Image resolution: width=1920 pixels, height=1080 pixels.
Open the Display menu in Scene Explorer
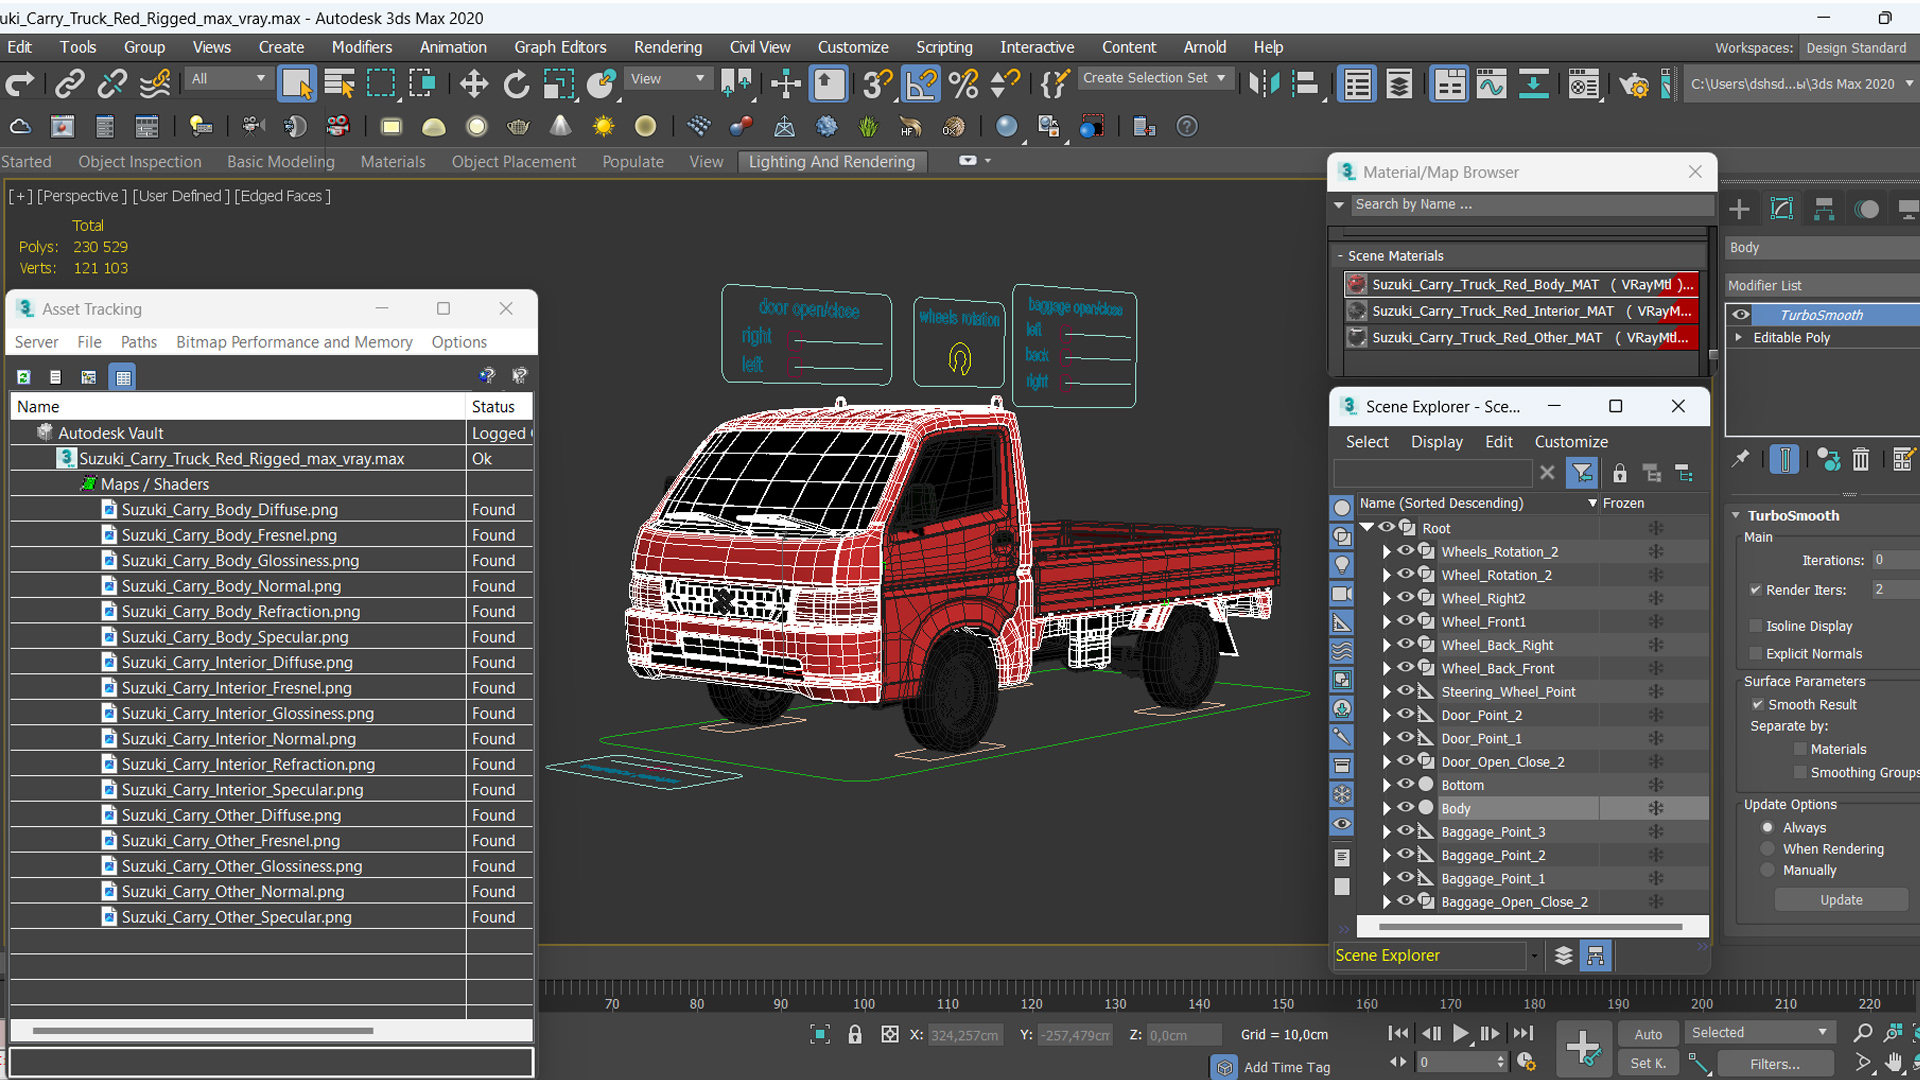[1436, 442]
